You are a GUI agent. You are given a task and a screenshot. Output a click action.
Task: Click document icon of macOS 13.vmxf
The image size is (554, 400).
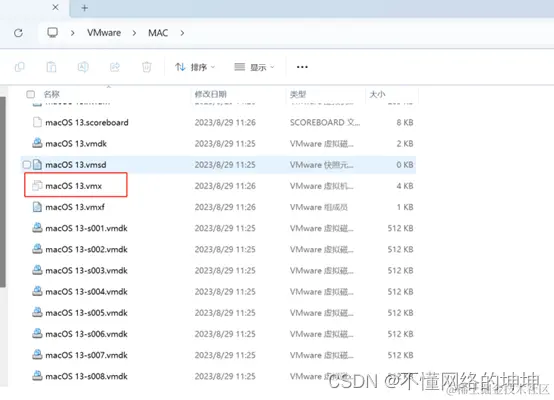pyautogui.click(x=37, y=207)
